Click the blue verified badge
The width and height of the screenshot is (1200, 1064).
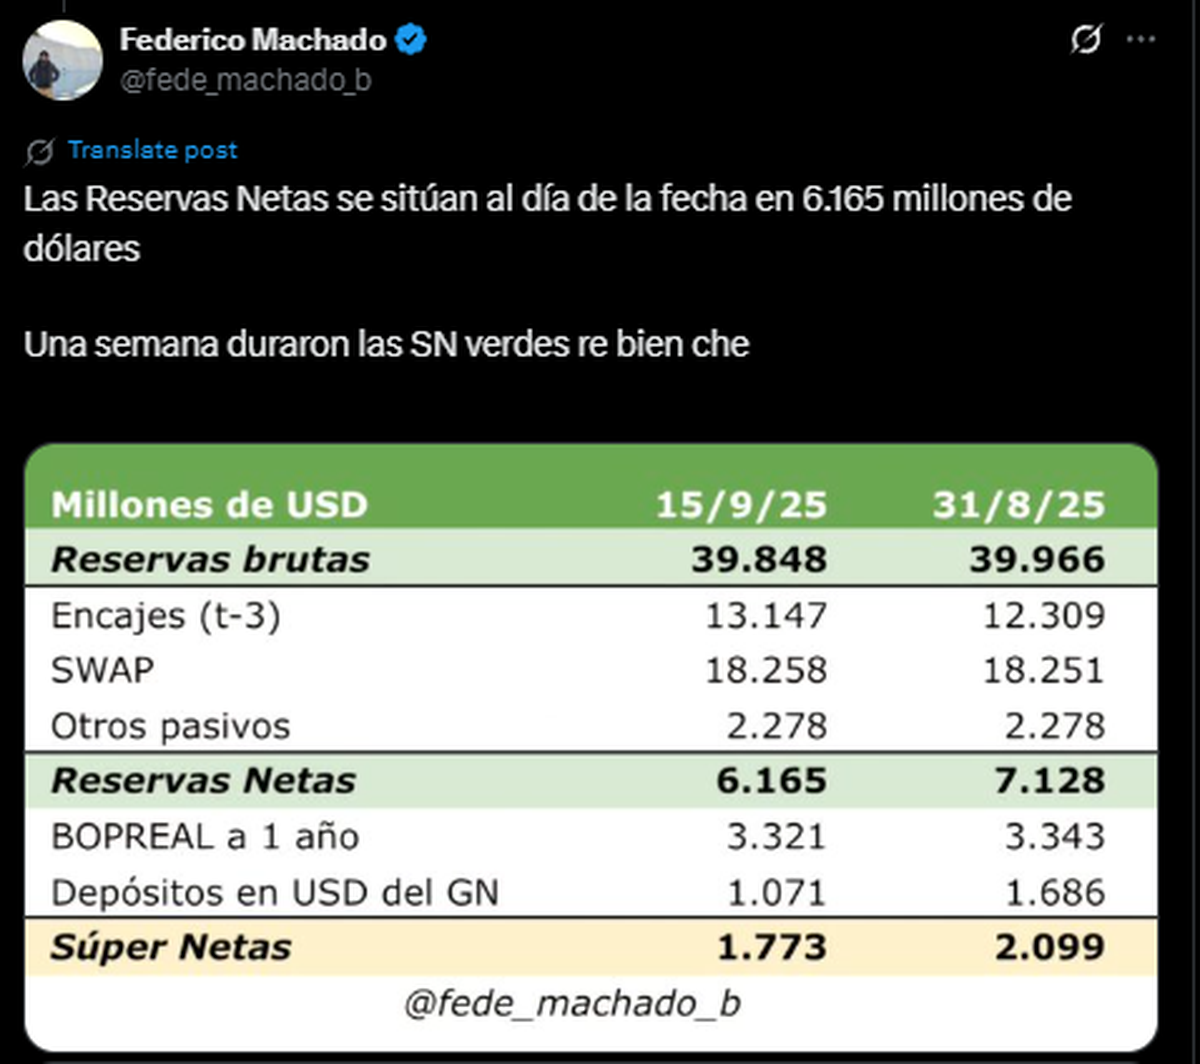413,40
